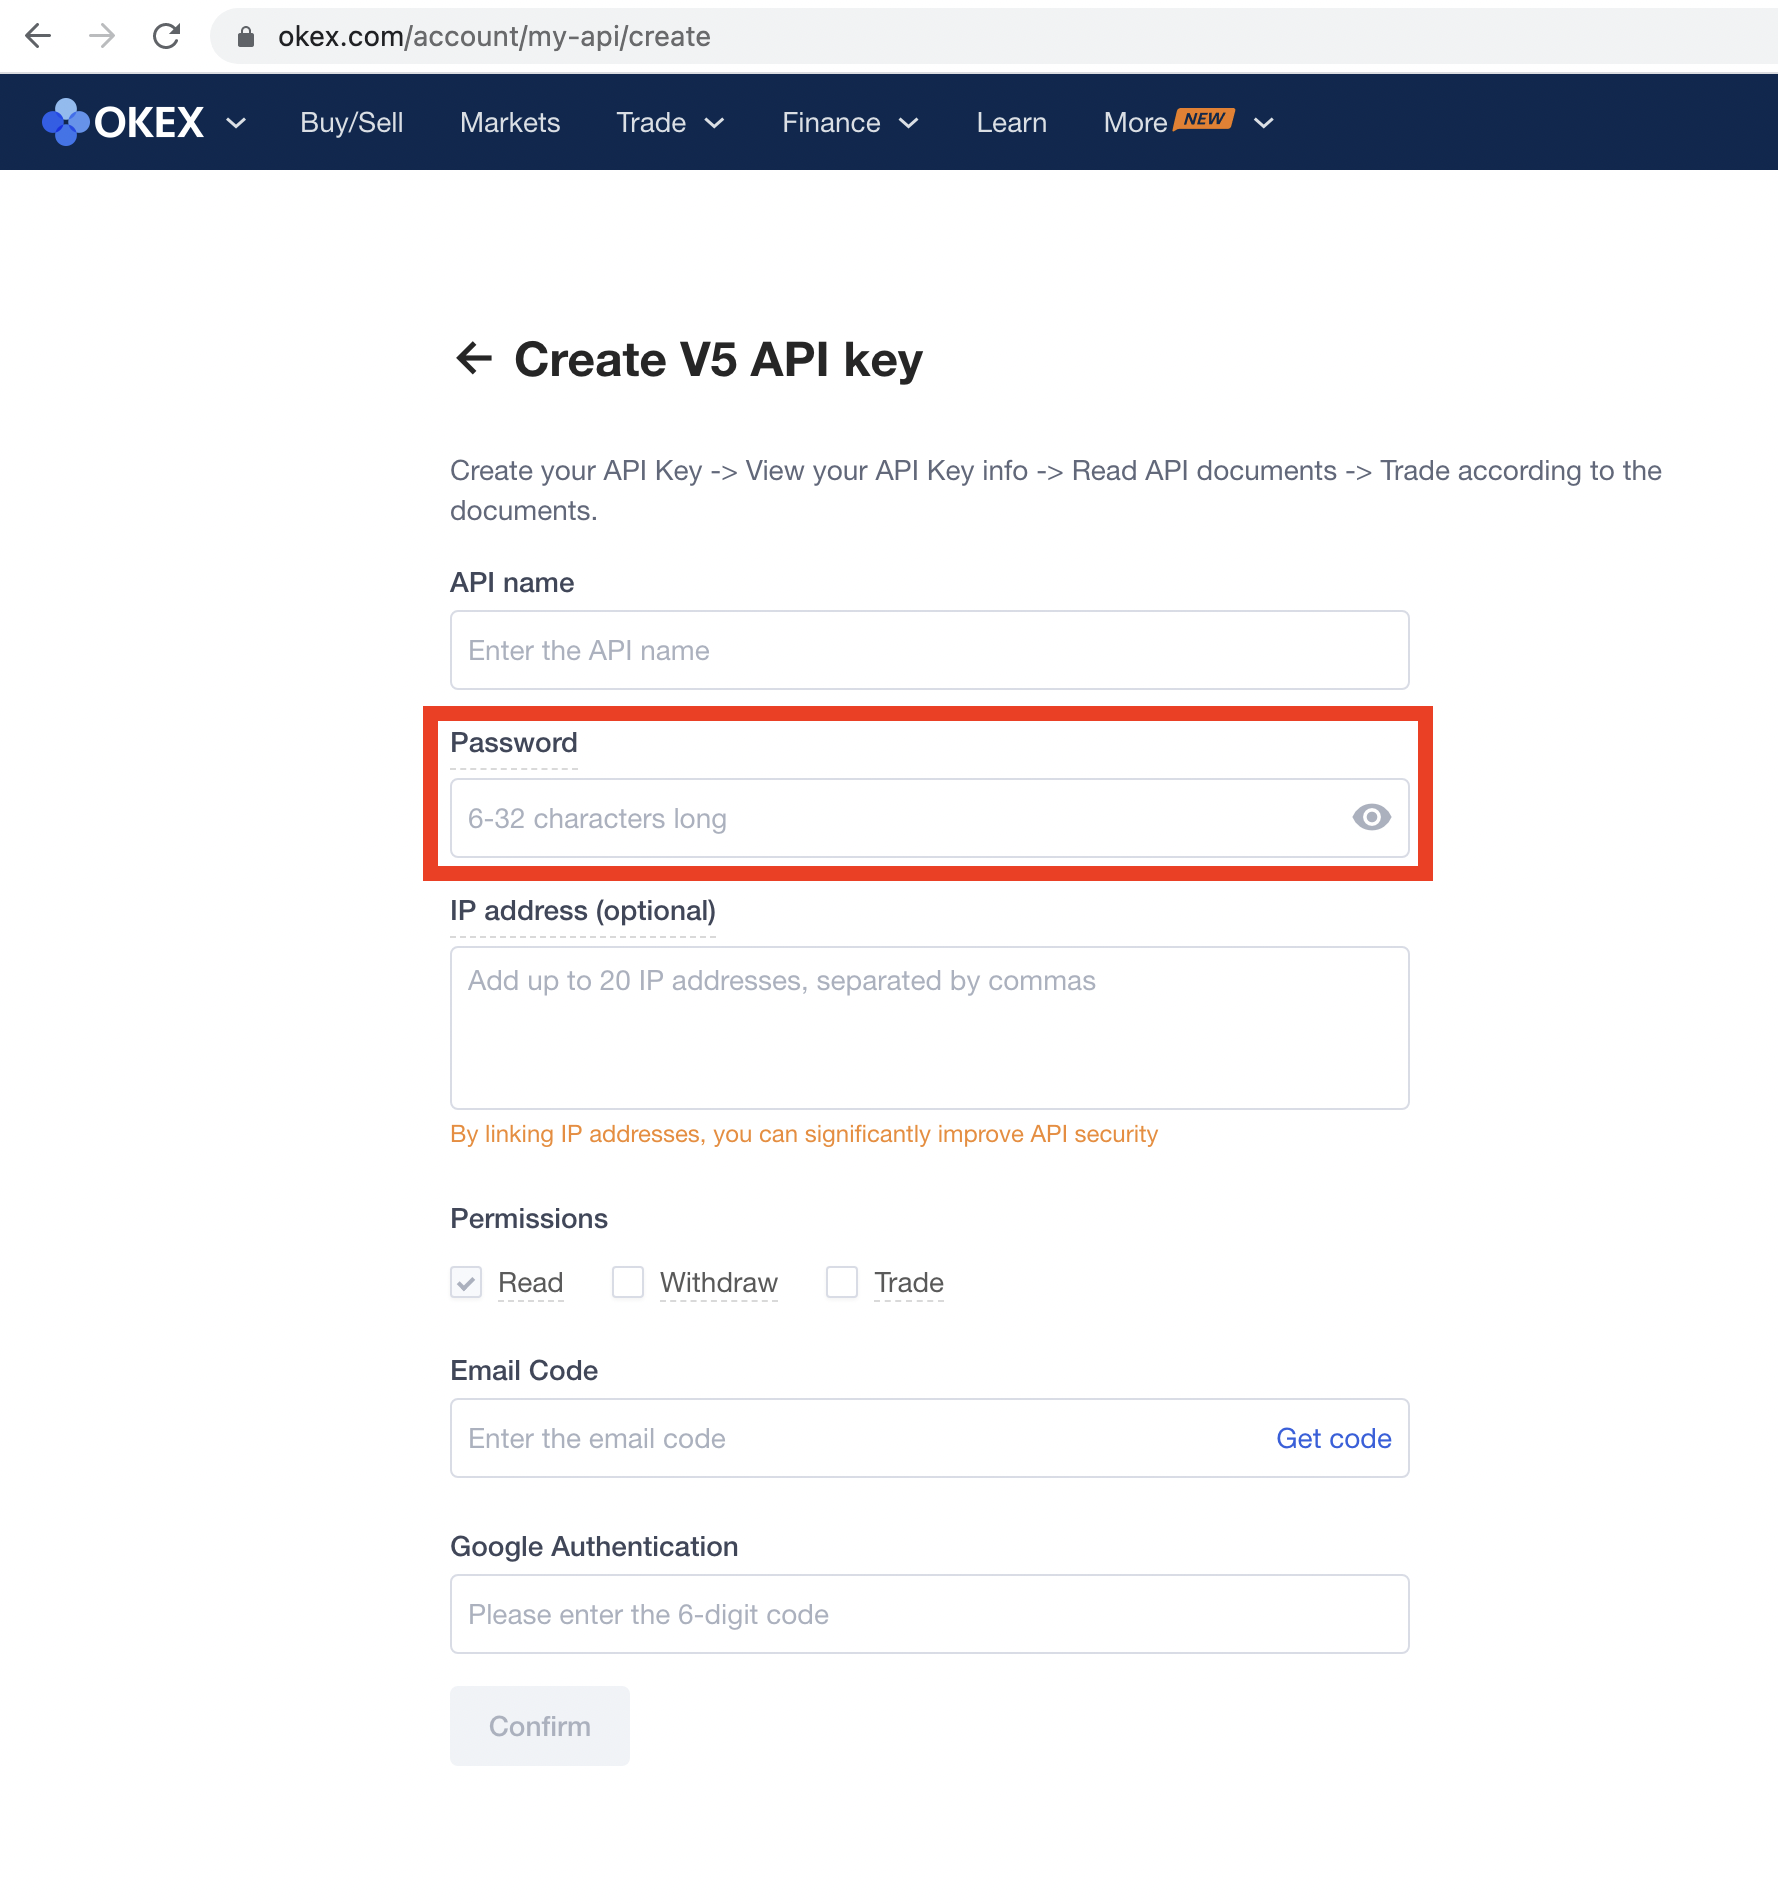The image size is (1778, 1904).
Task: Toggle password visibility with the eye icon
Action: click(x=1371, y=818)
